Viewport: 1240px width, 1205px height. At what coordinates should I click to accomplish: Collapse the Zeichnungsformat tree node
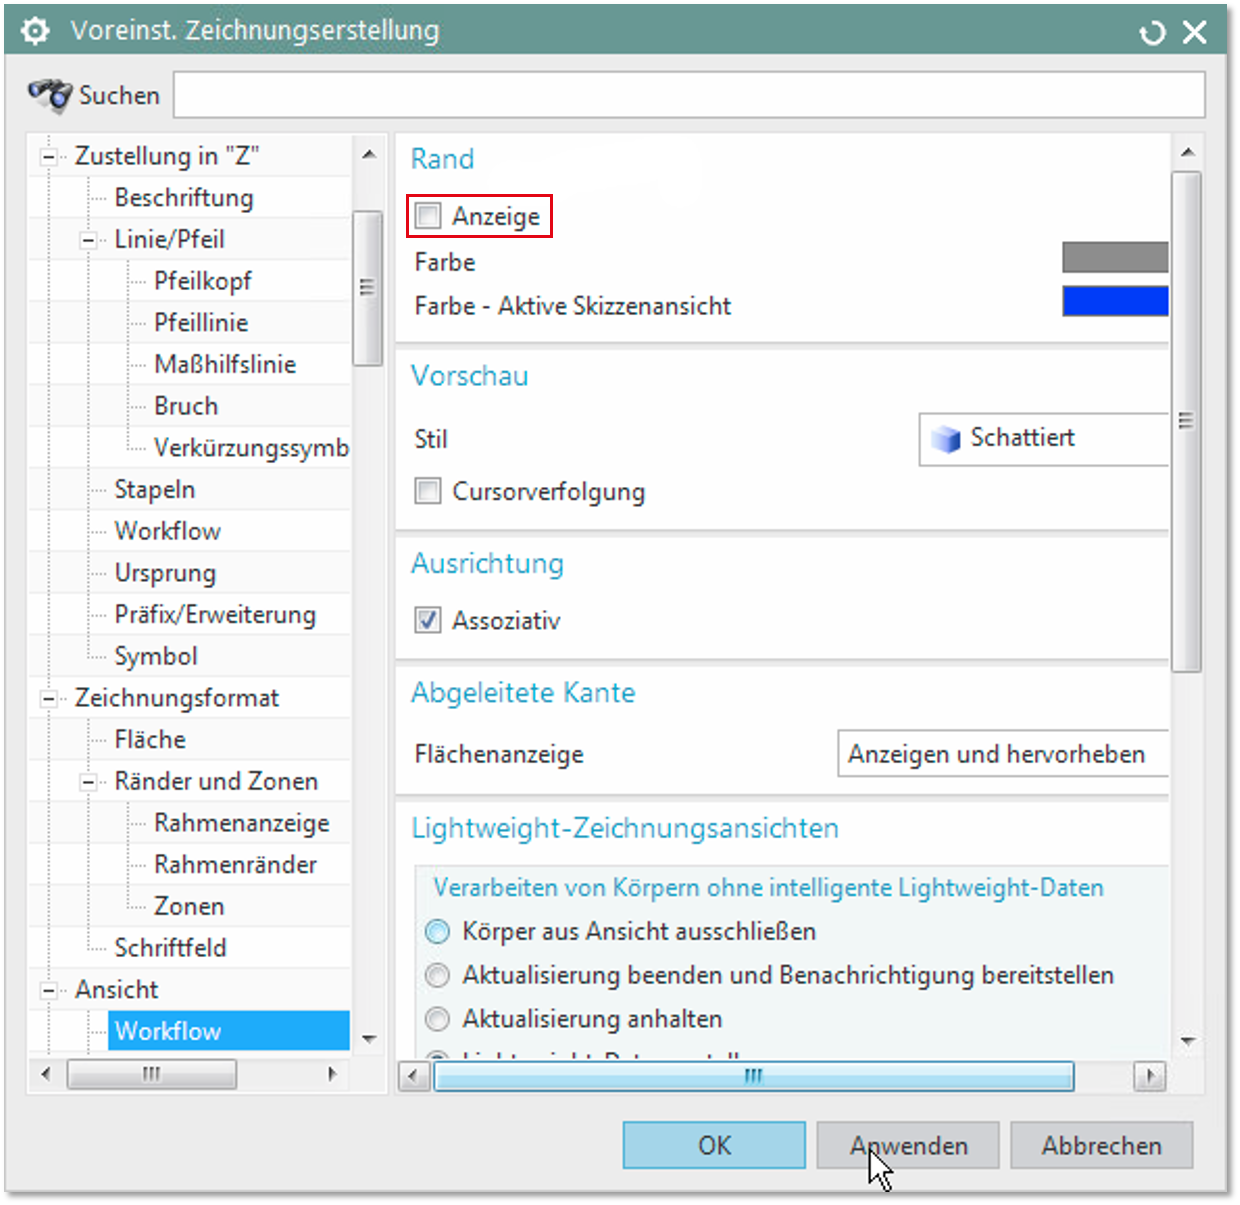pyautogui.click(x=48, y=698)
